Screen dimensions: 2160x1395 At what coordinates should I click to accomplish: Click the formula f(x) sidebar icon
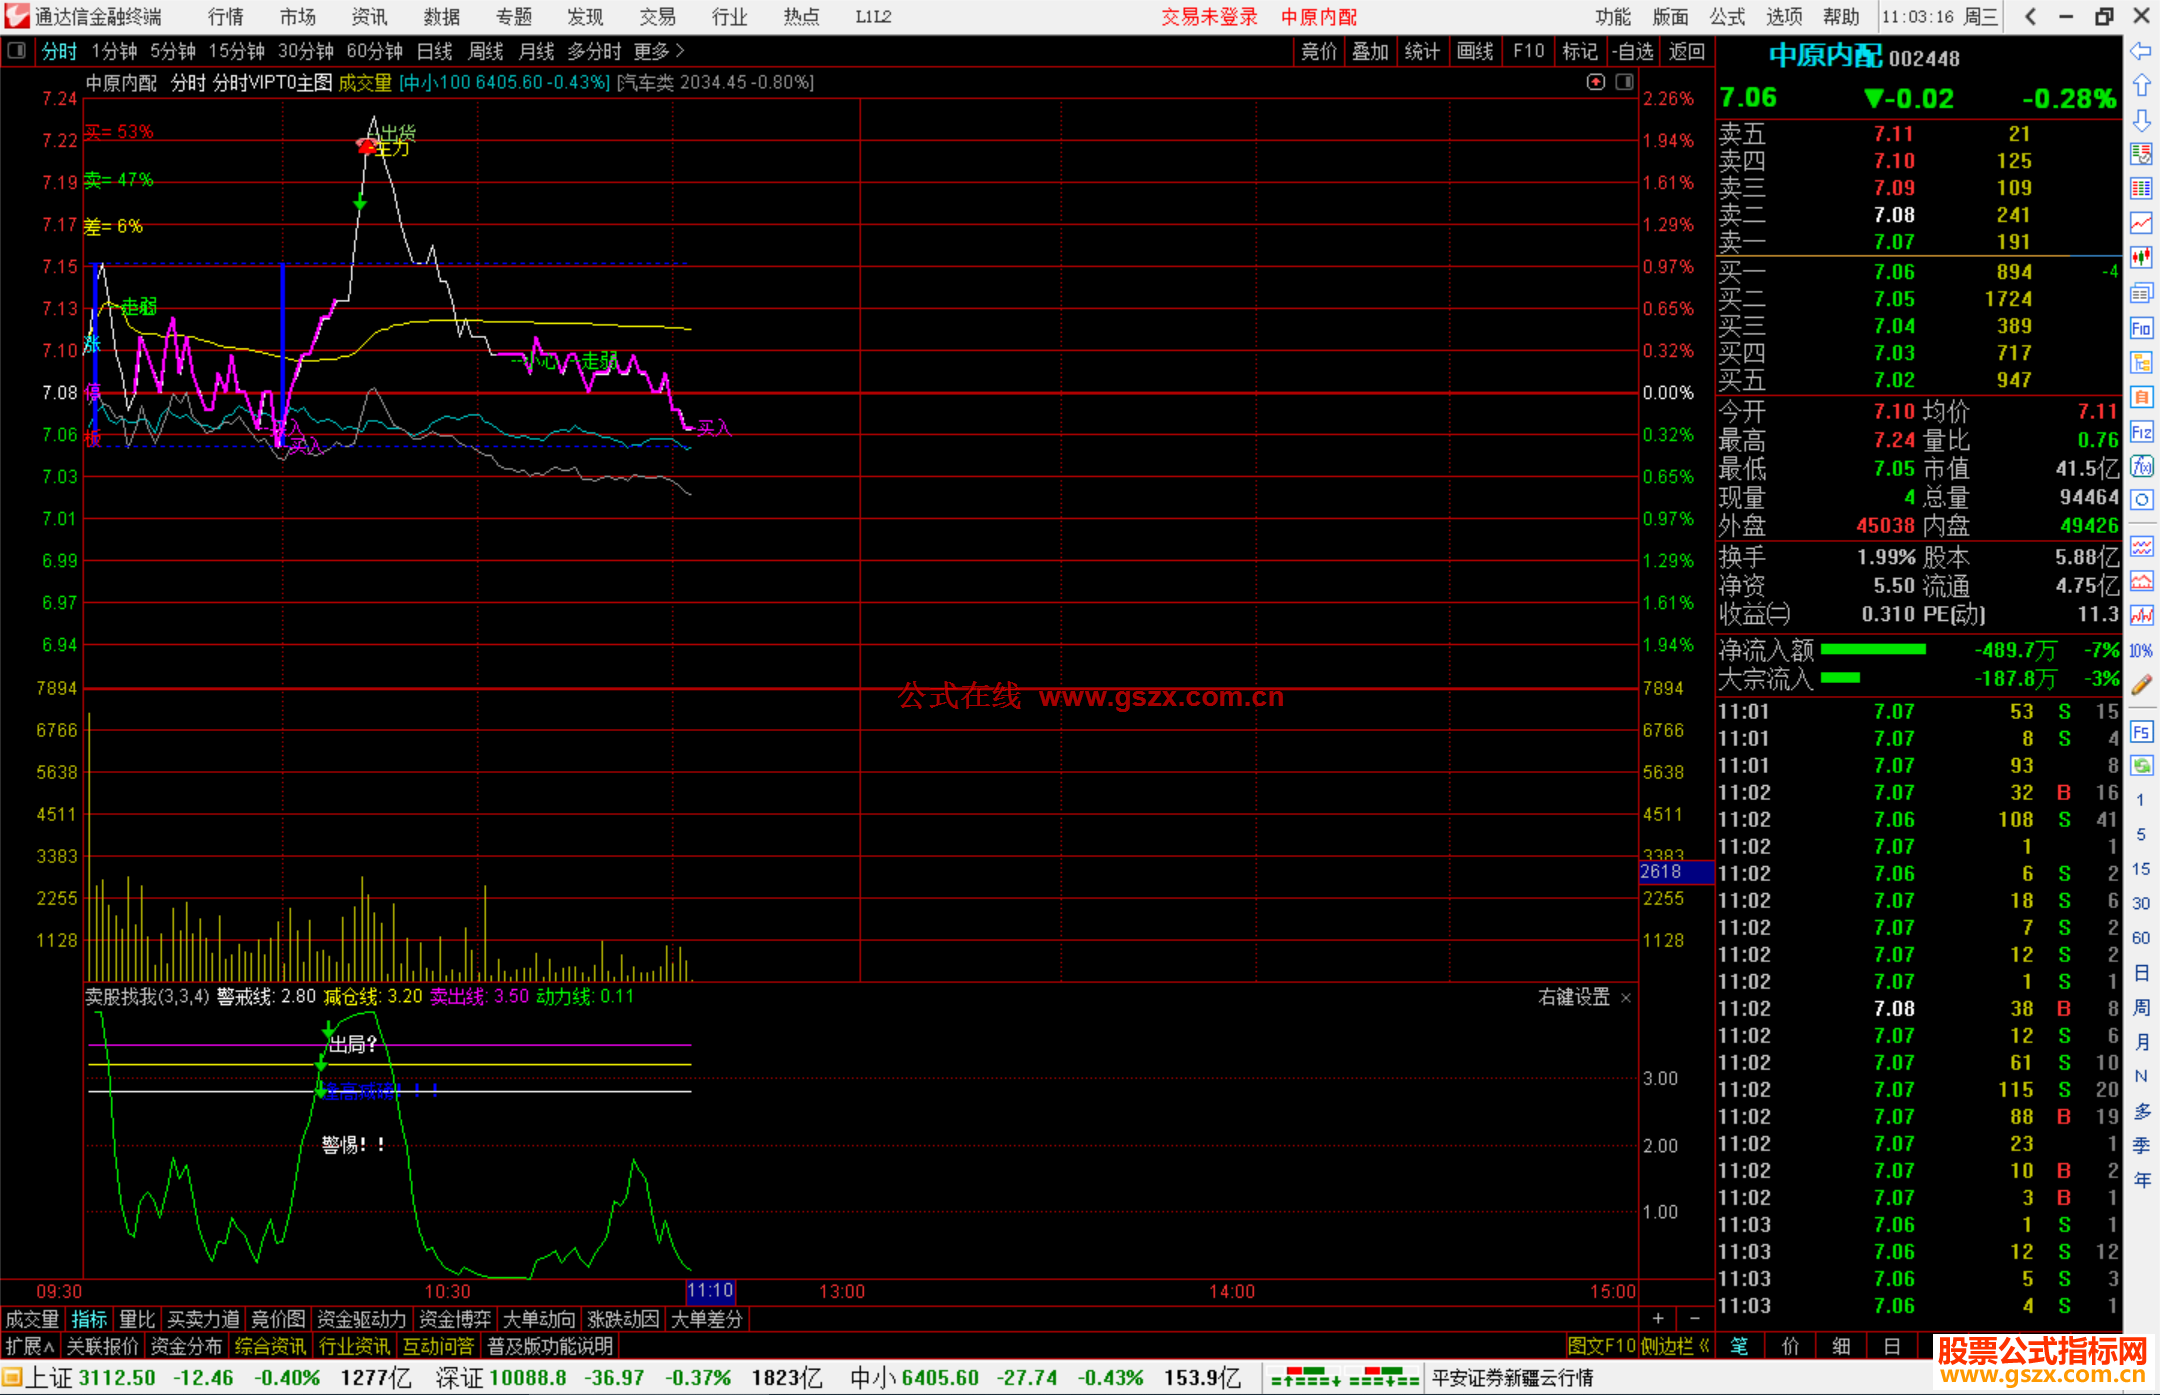click(2141, 466)
